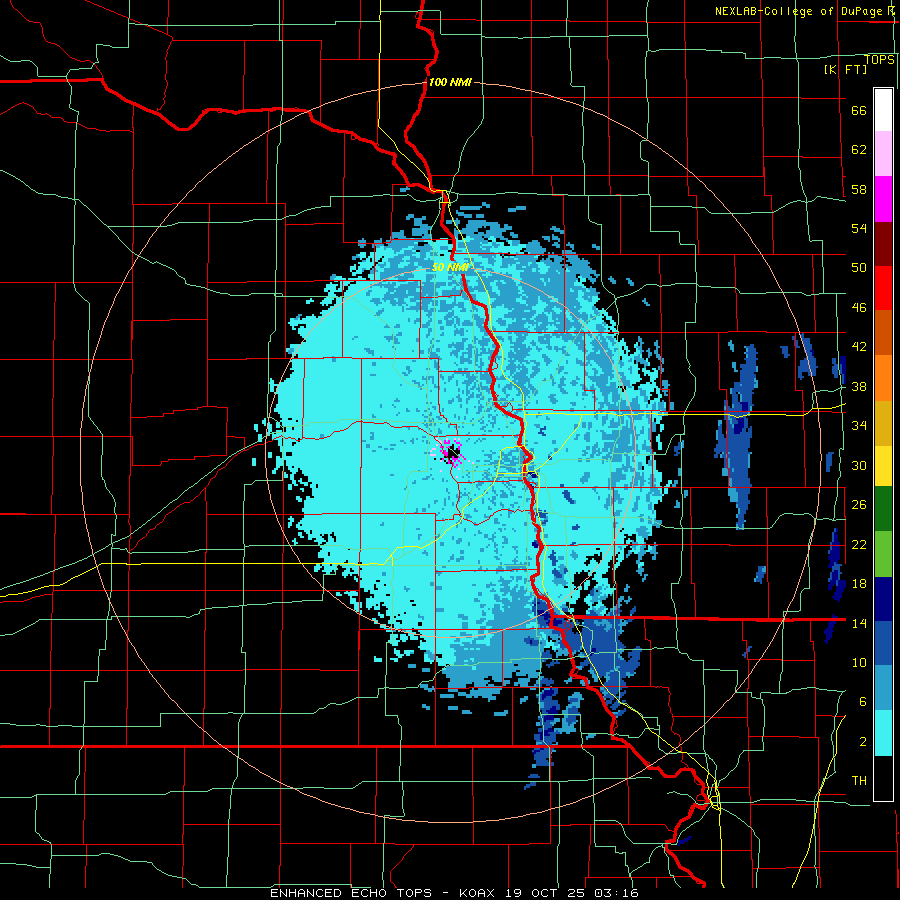The height and width of the screenshot is (900, 900).
Task: Click the TH legend label
Action: [859, 781]
